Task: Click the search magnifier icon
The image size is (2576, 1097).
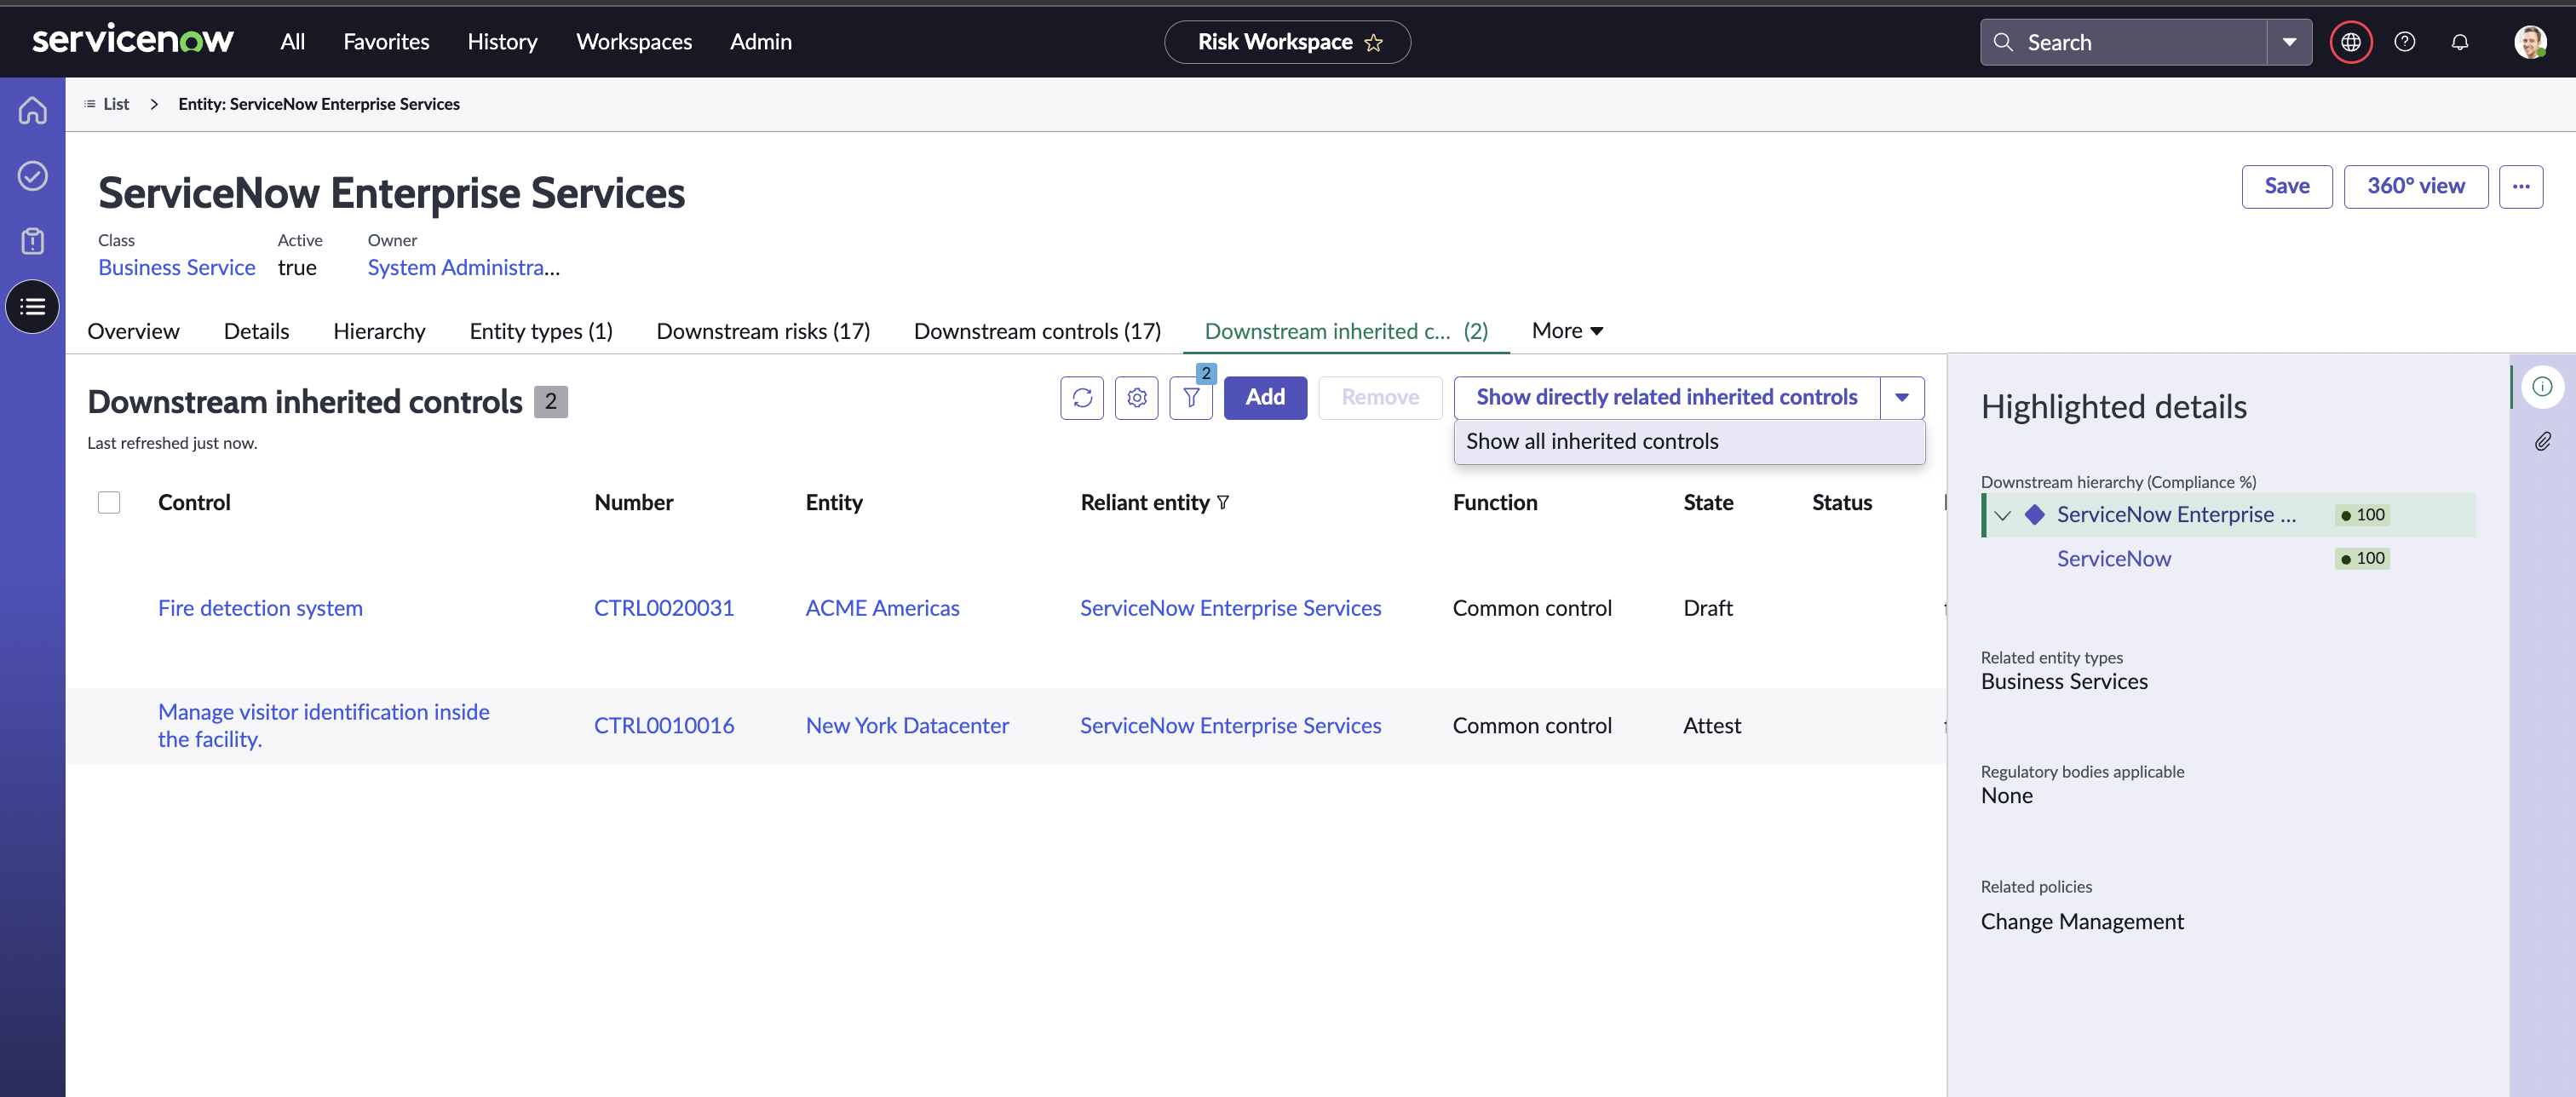Action: [2003, 42]
